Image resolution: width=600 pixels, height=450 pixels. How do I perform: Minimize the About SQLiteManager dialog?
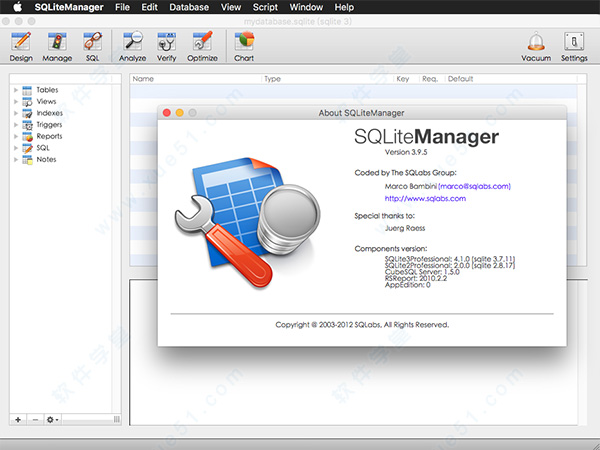[x=179, y=112]
